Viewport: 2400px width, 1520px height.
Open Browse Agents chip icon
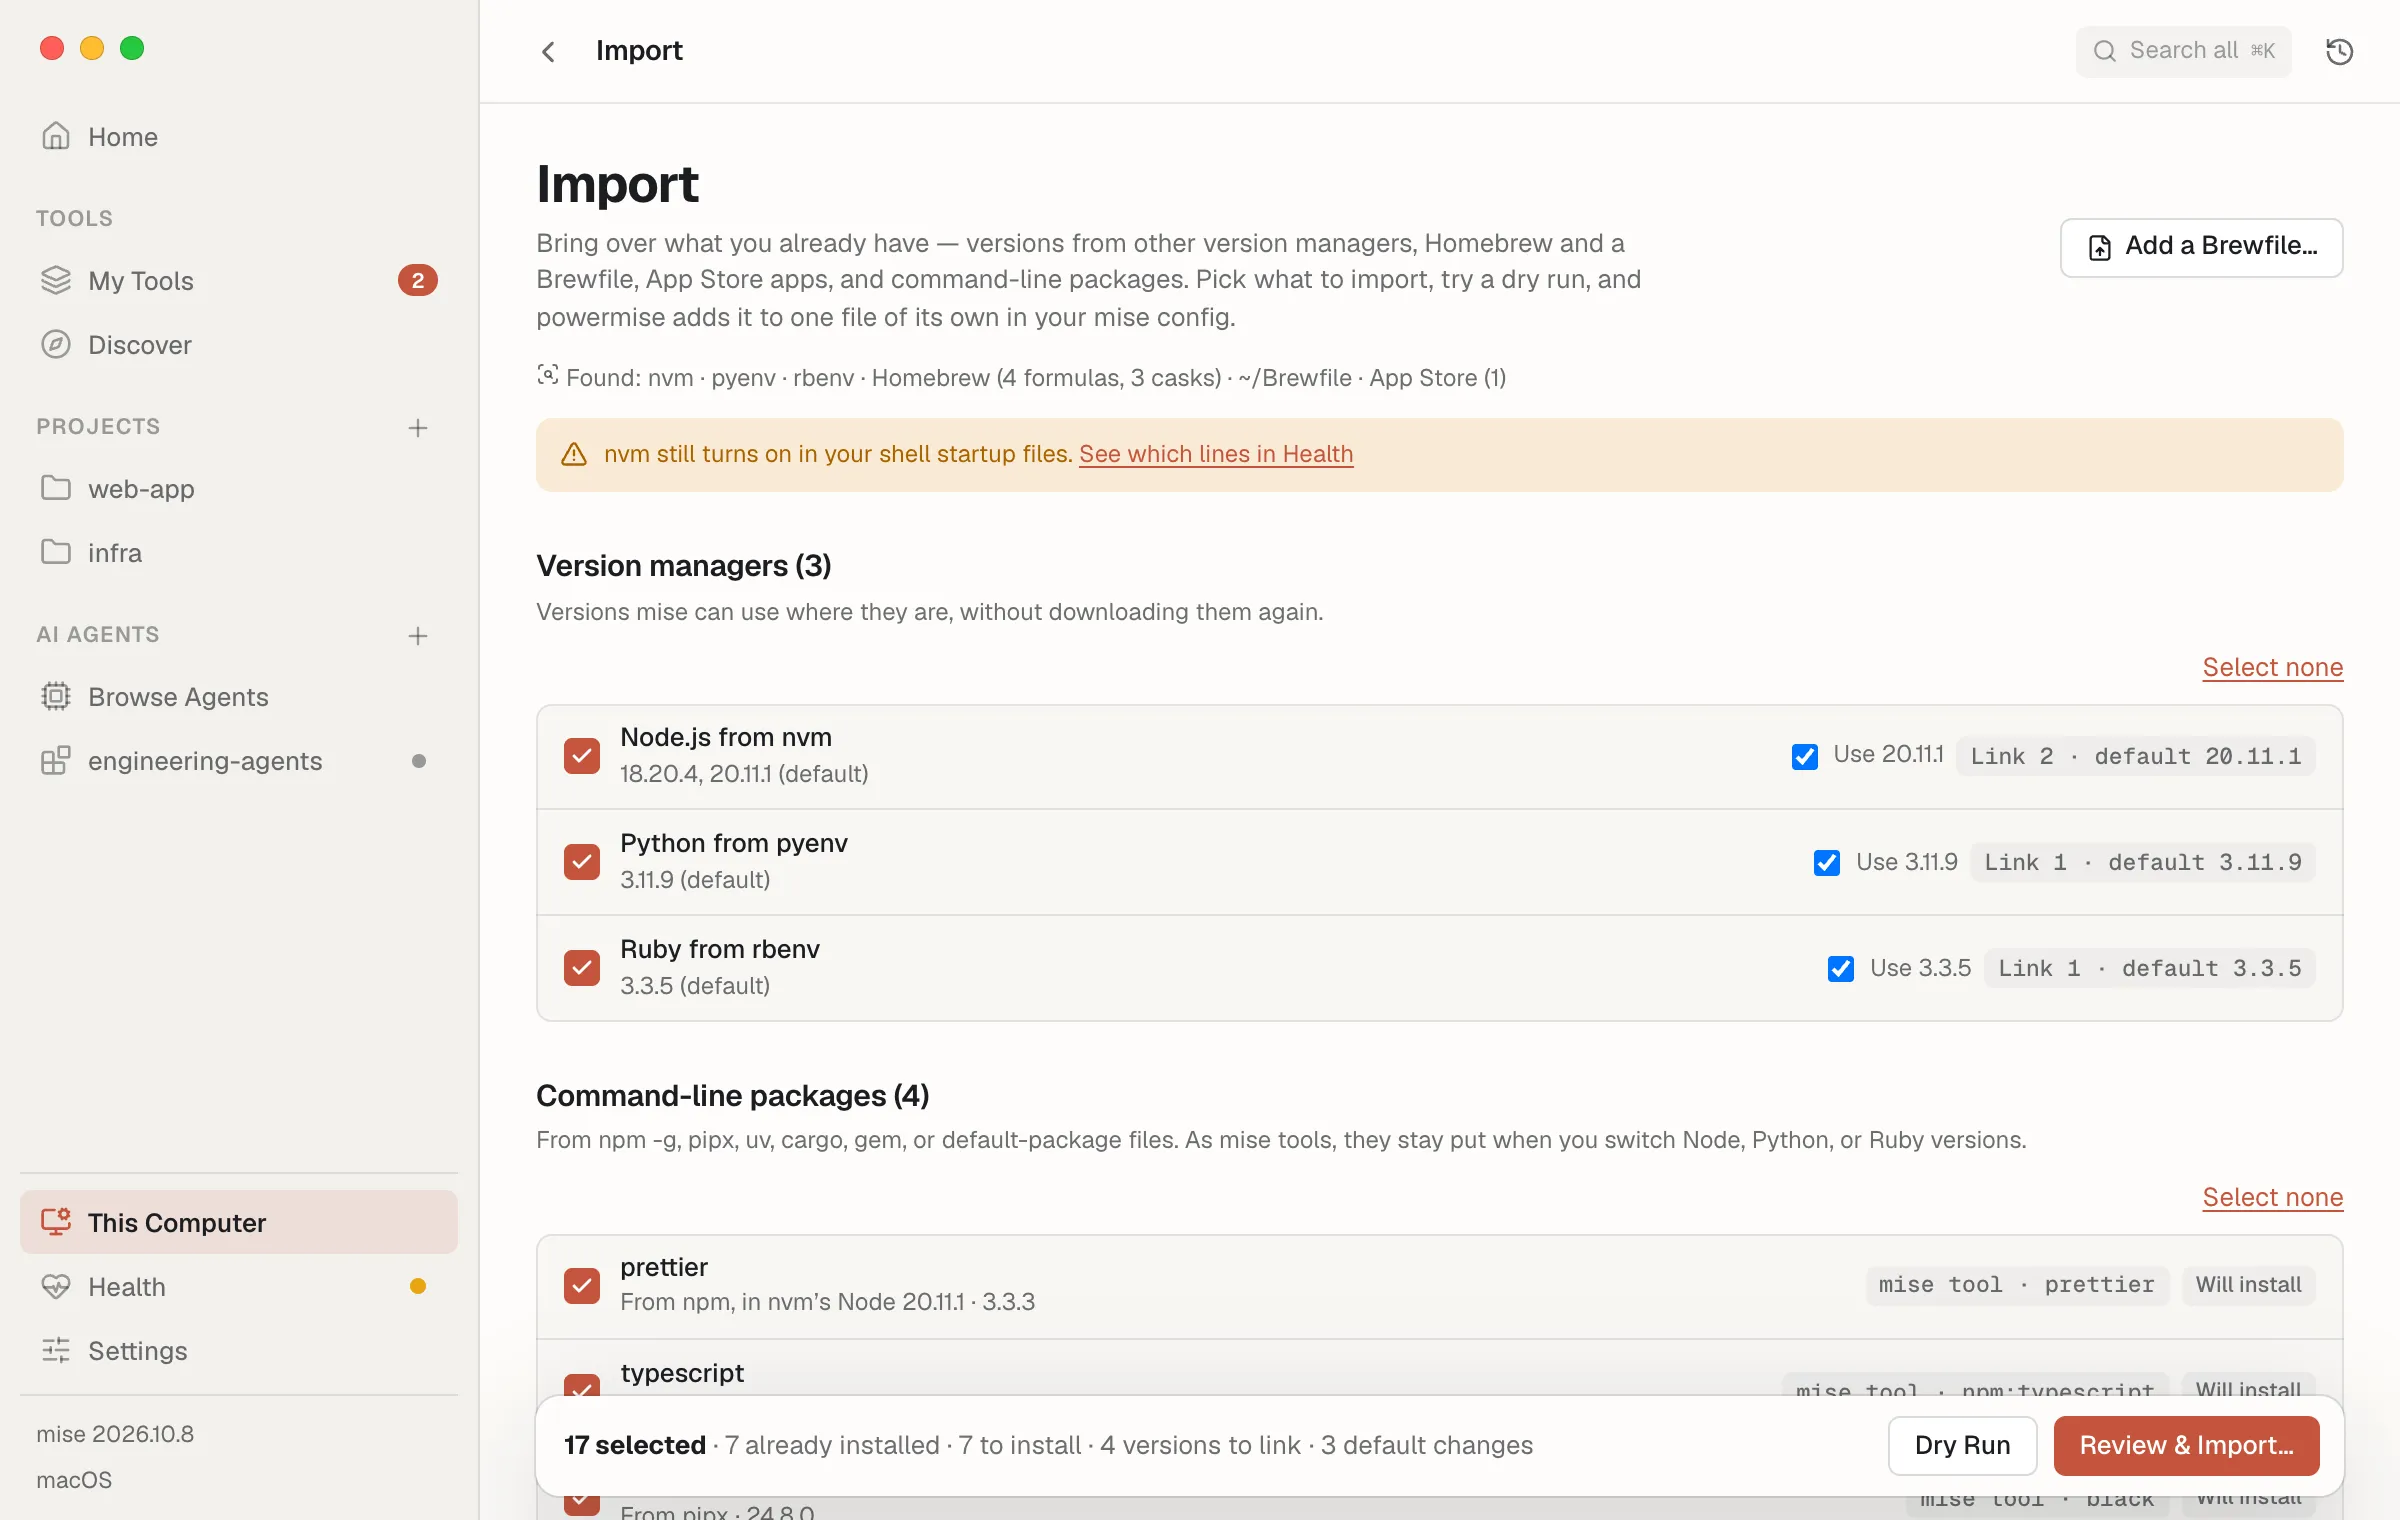point(56,696)
